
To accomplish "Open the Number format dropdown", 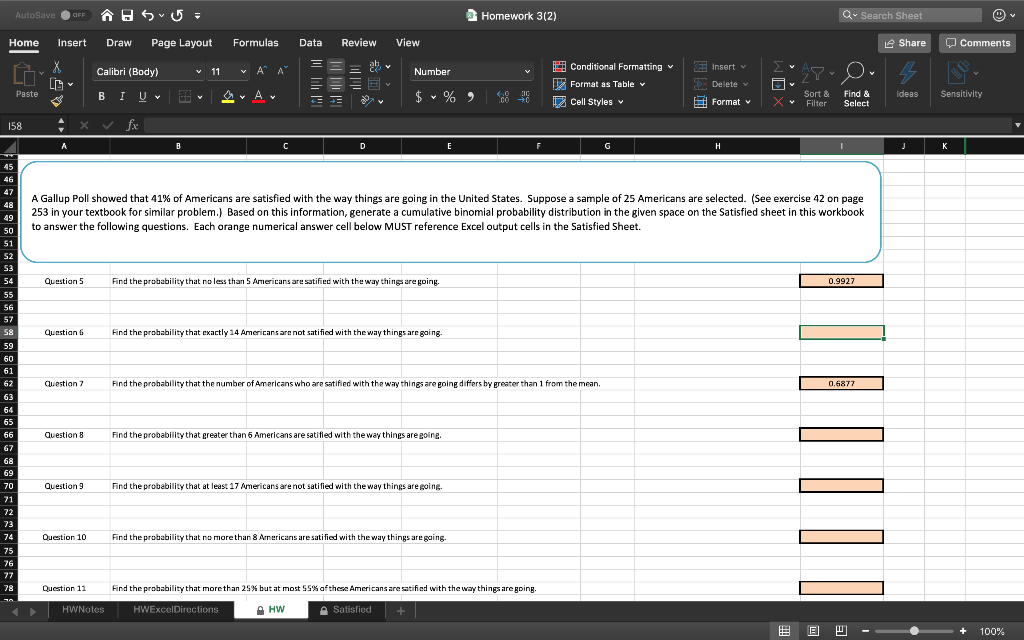I will point(470,70).
